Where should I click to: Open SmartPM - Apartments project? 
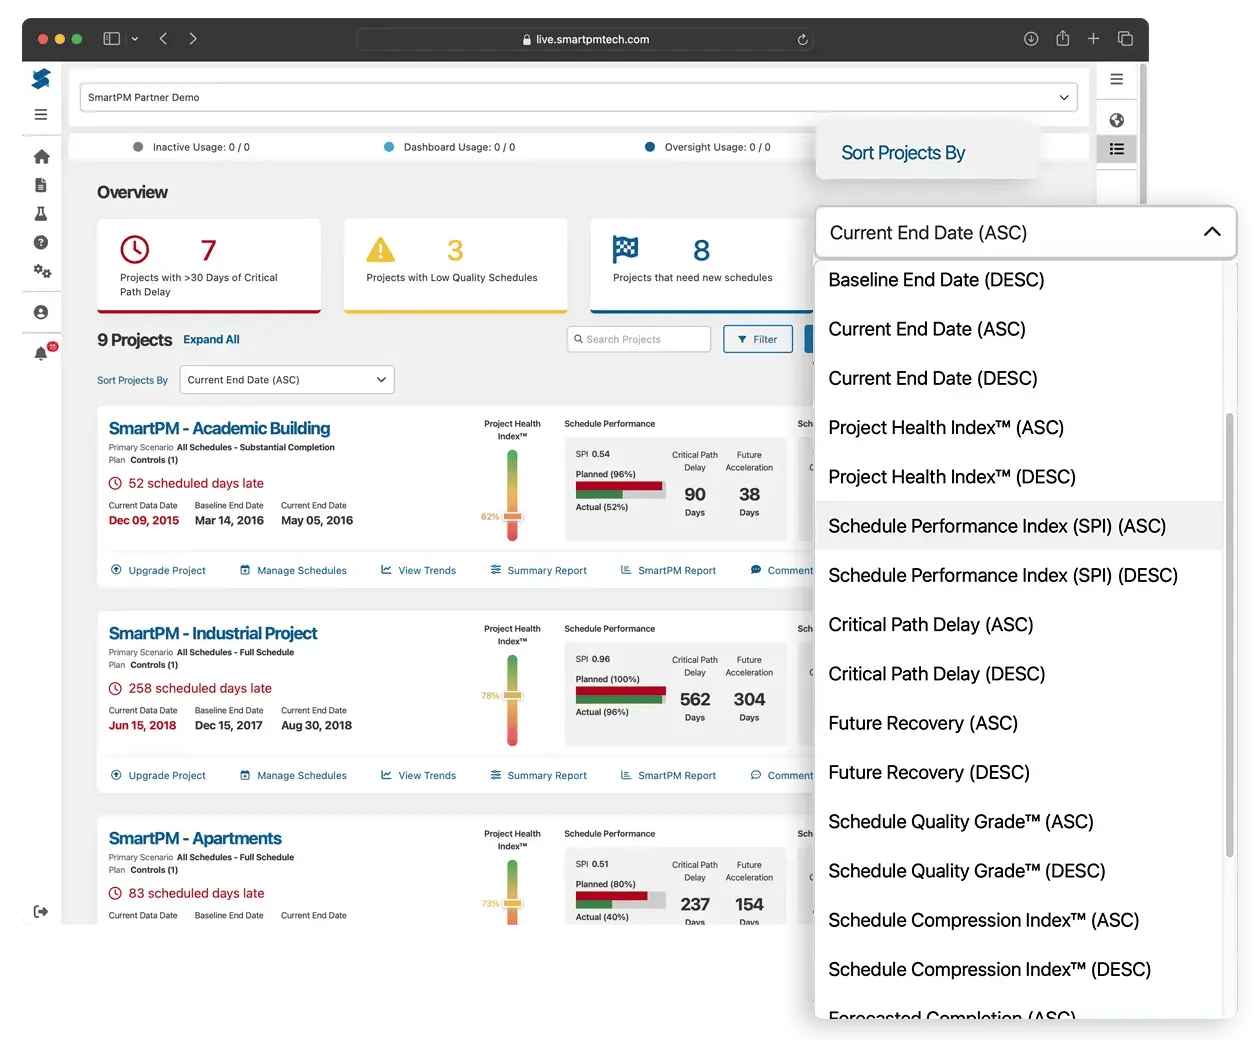point(195,838)
